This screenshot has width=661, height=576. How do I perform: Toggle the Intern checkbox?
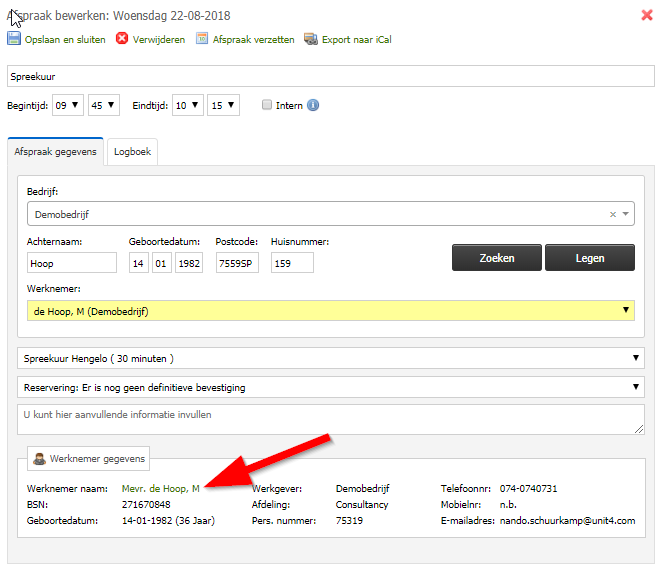coord(267,105)
